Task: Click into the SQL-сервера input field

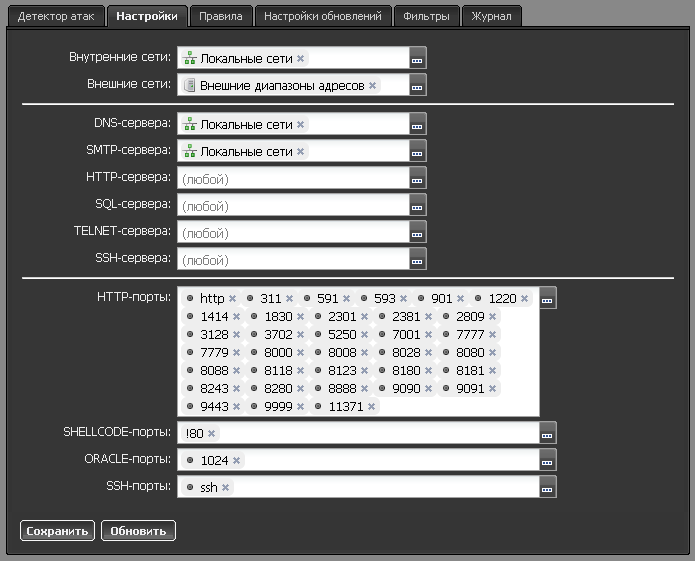Action: click(x=294, y=206)
